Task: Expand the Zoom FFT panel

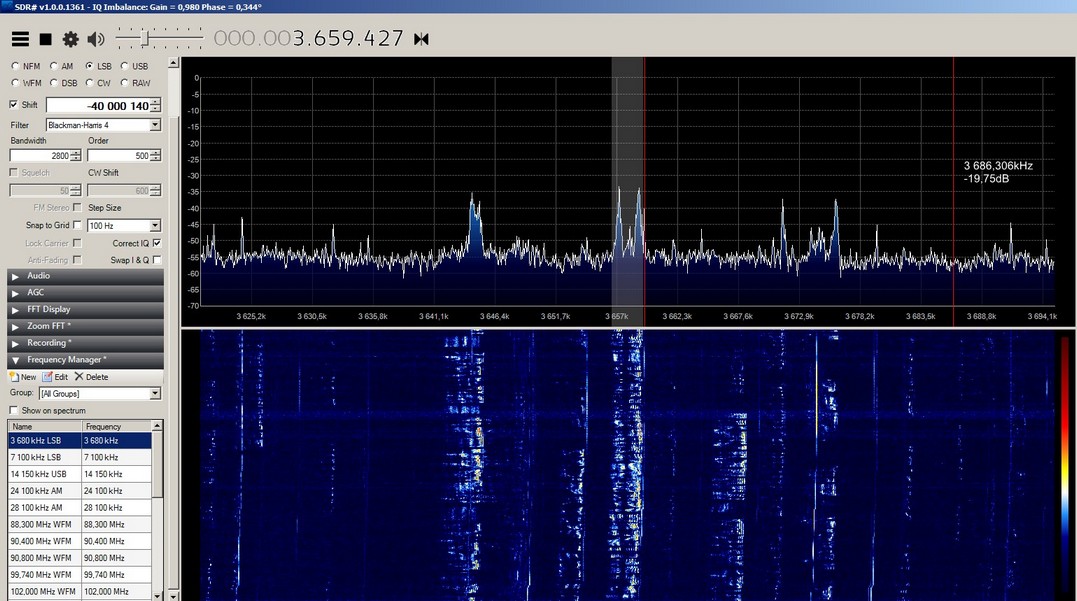Action: point(85,326)
